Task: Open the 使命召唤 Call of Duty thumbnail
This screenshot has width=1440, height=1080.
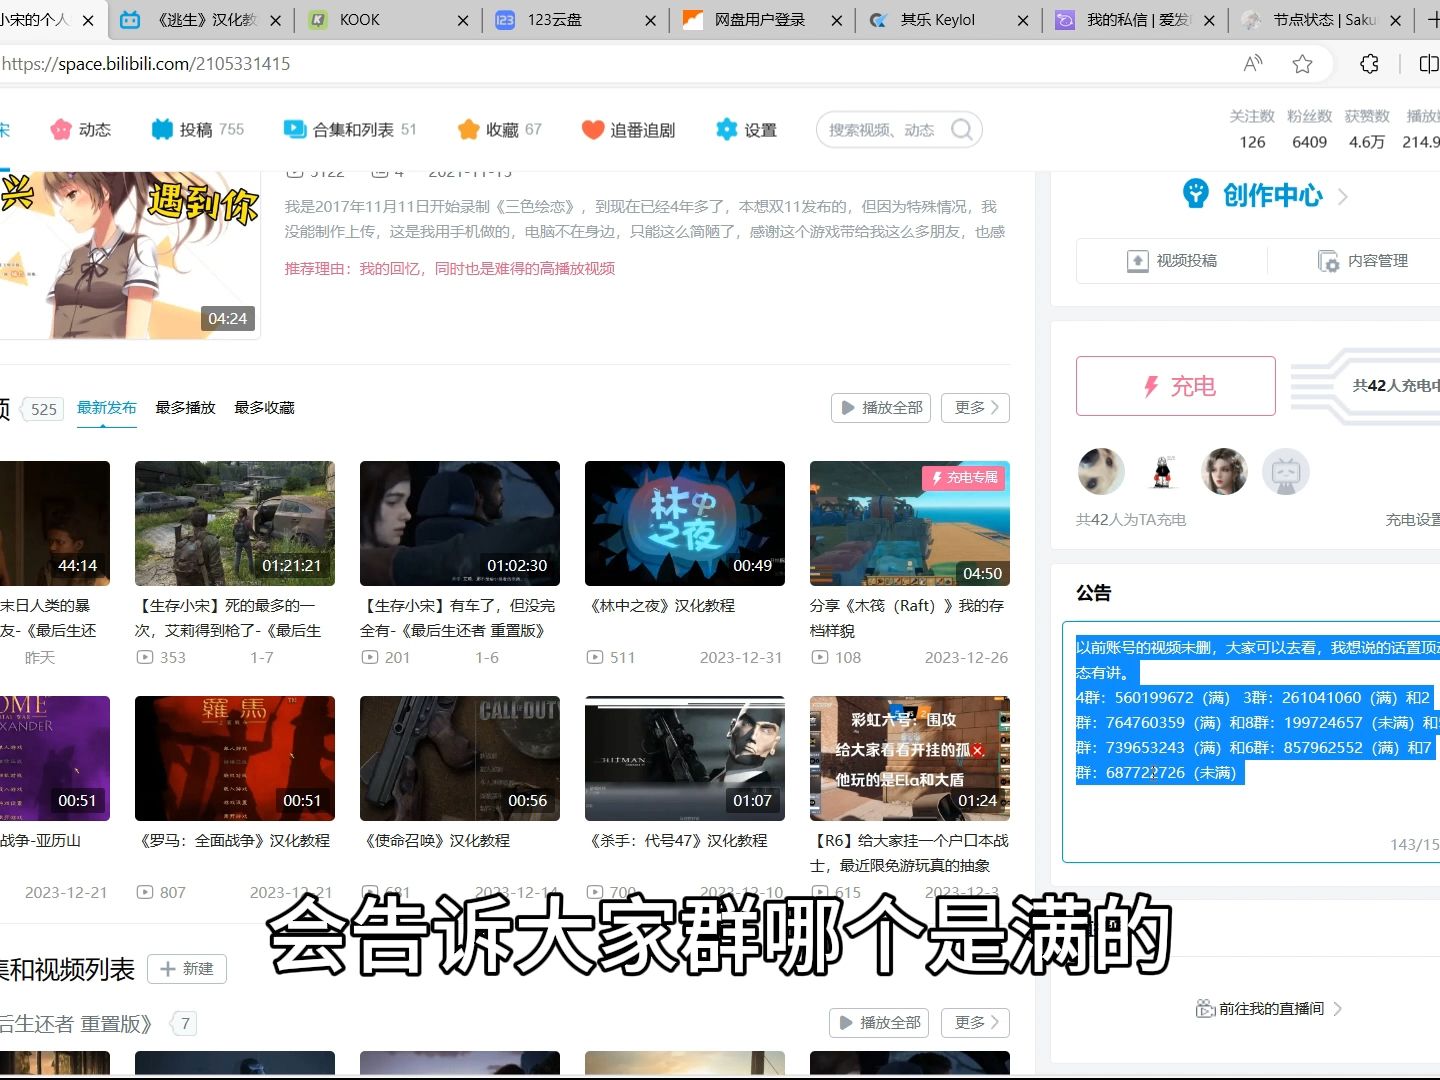Action: point(460,758)
